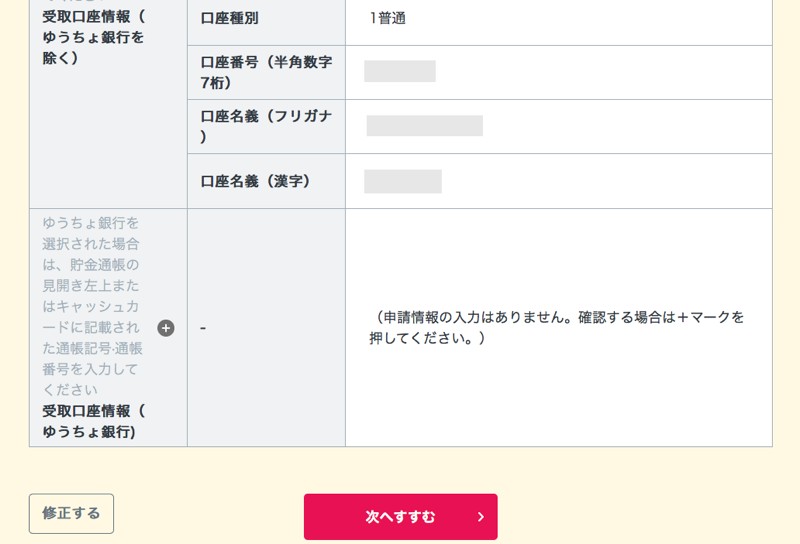Select the masked 口座名義 フリガナ value
The width and height of the screenshot is (800, 544).
424,126
